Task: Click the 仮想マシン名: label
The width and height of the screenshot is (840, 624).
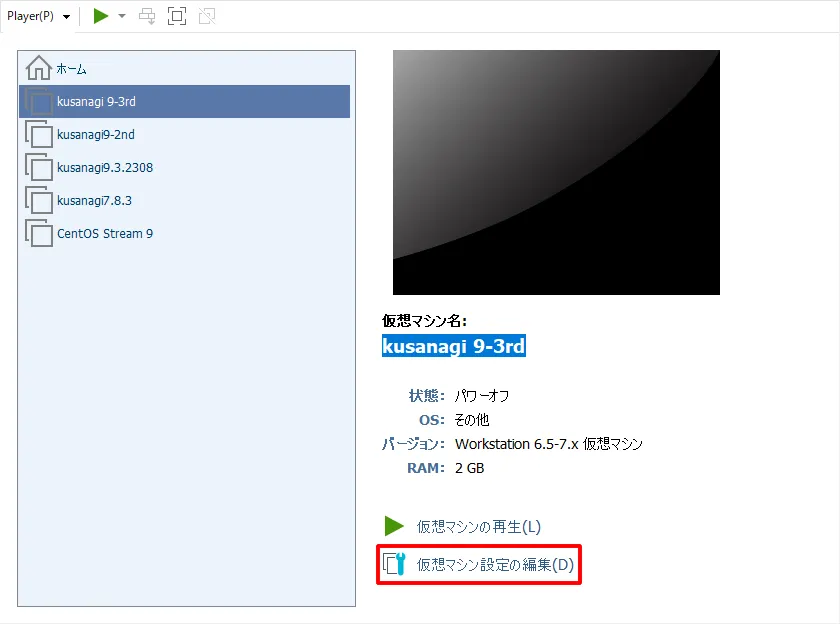Action: (x=424, y=321)
